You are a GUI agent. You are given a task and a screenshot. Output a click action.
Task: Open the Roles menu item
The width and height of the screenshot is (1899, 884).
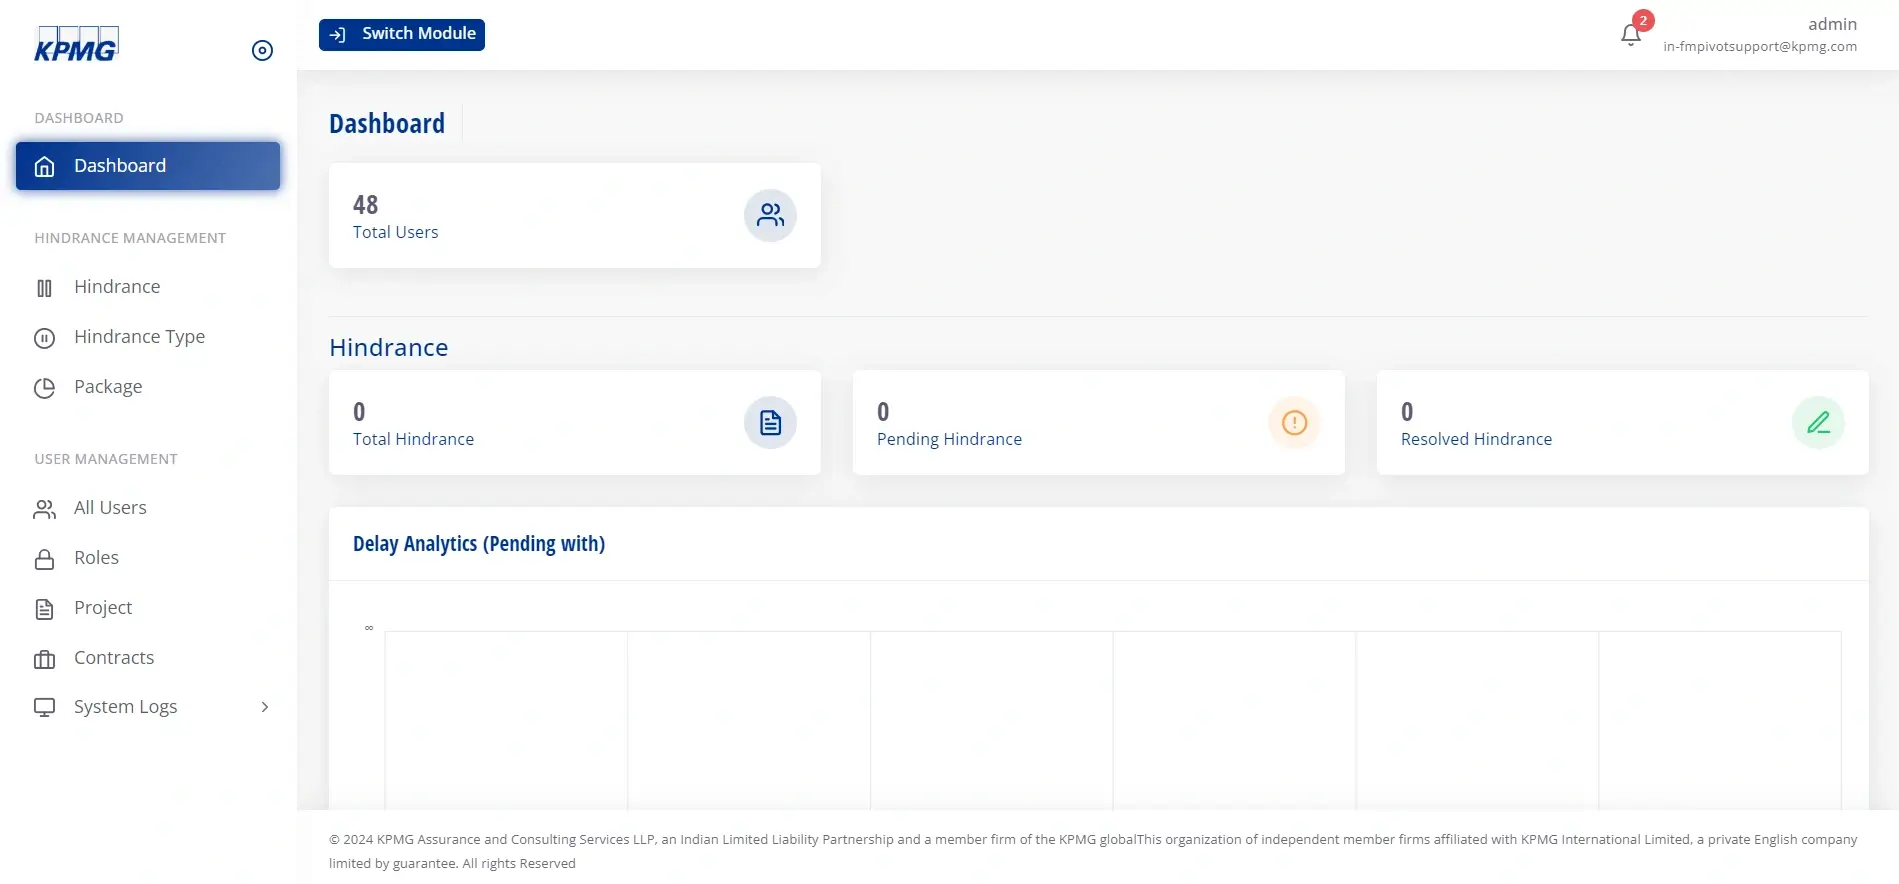pos(96,558)
